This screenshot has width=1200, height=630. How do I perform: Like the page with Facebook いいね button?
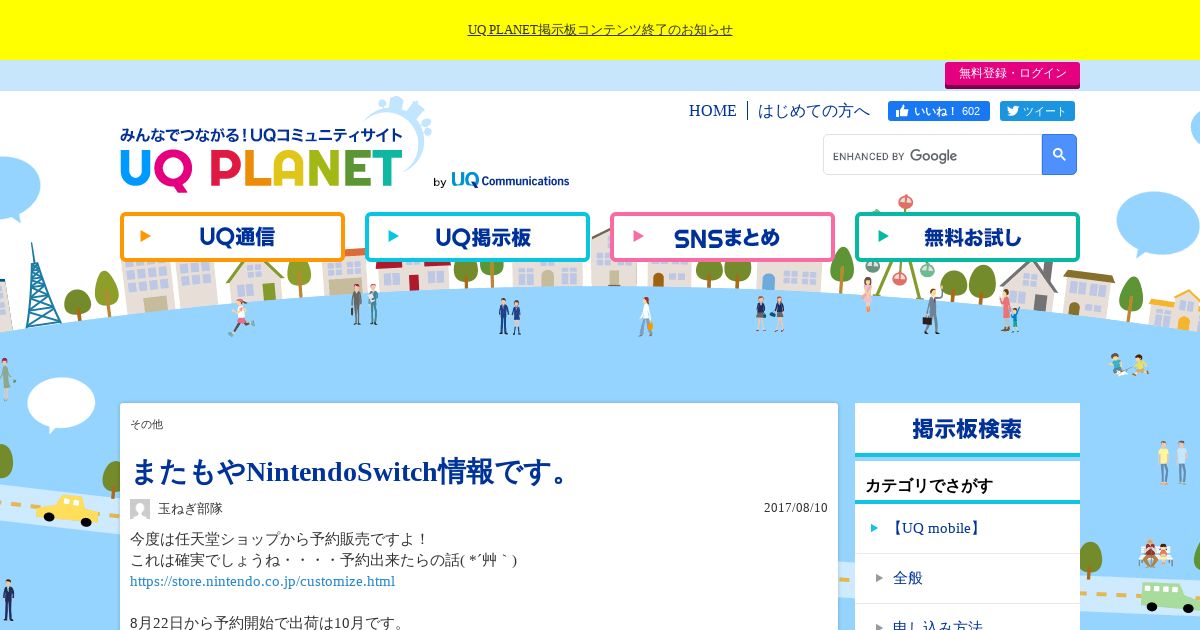point(939,111)
